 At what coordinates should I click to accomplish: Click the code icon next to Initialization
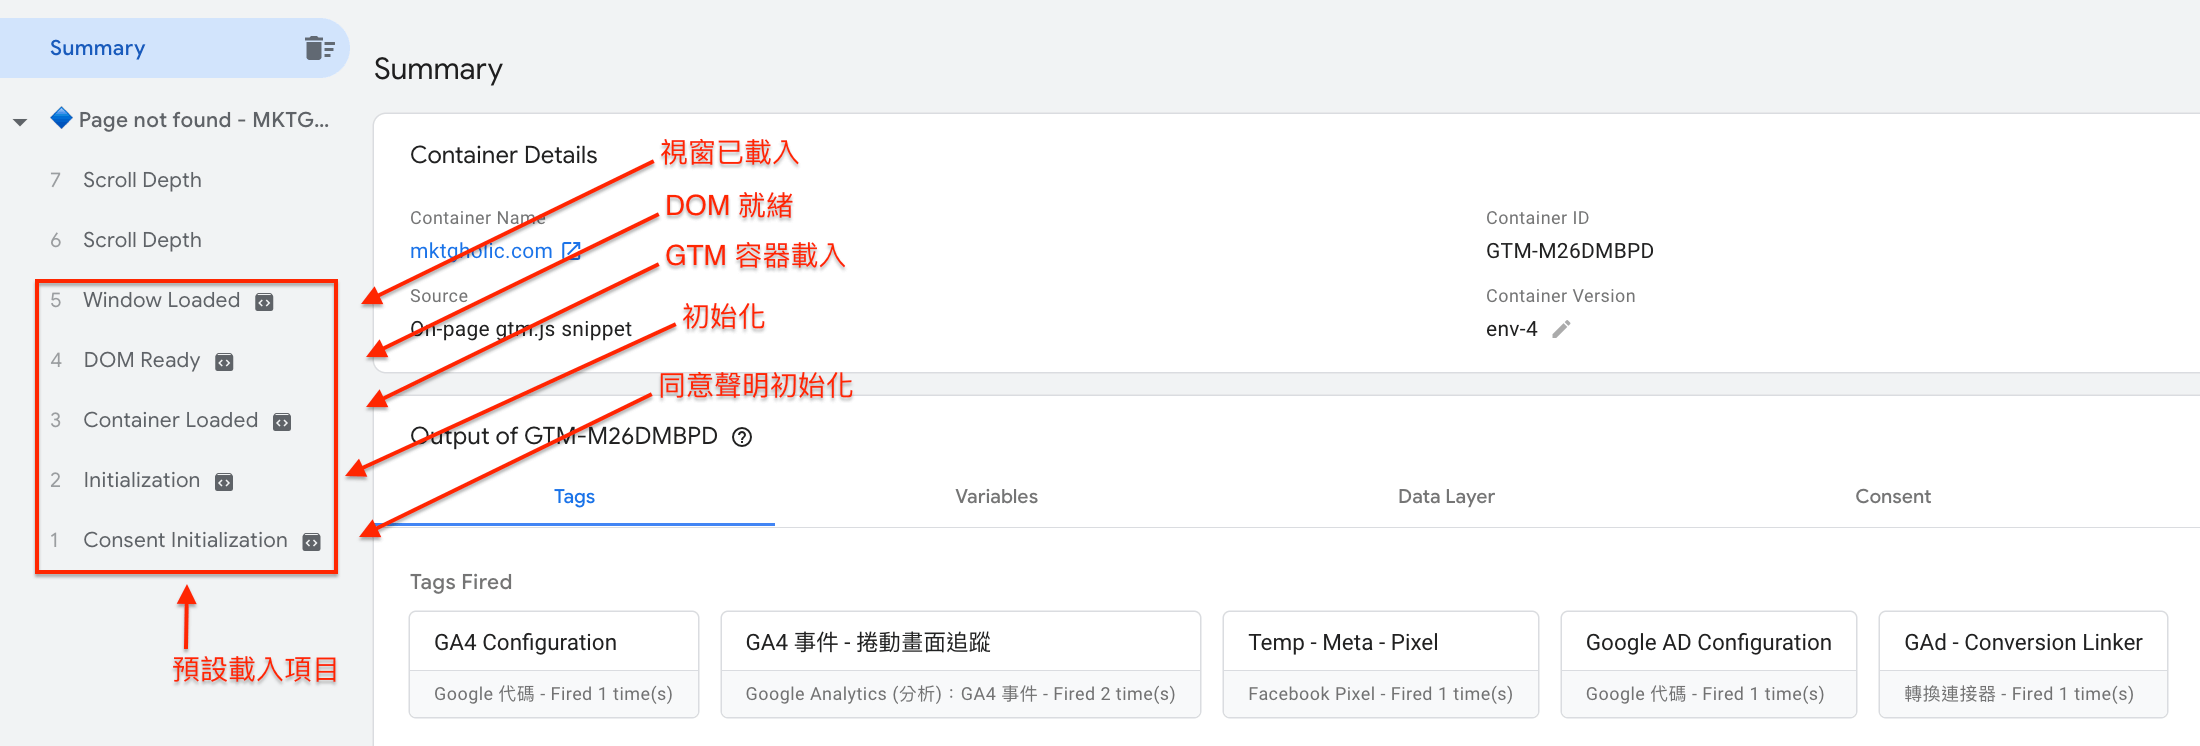[x=224, y=482]
